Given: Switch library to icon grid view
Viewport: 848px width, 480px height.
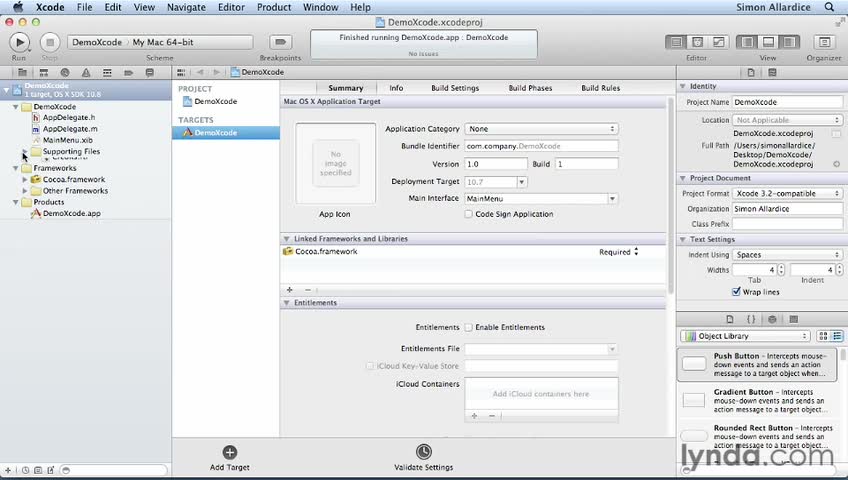Looking at the screenshot, I should click(823, 336).
